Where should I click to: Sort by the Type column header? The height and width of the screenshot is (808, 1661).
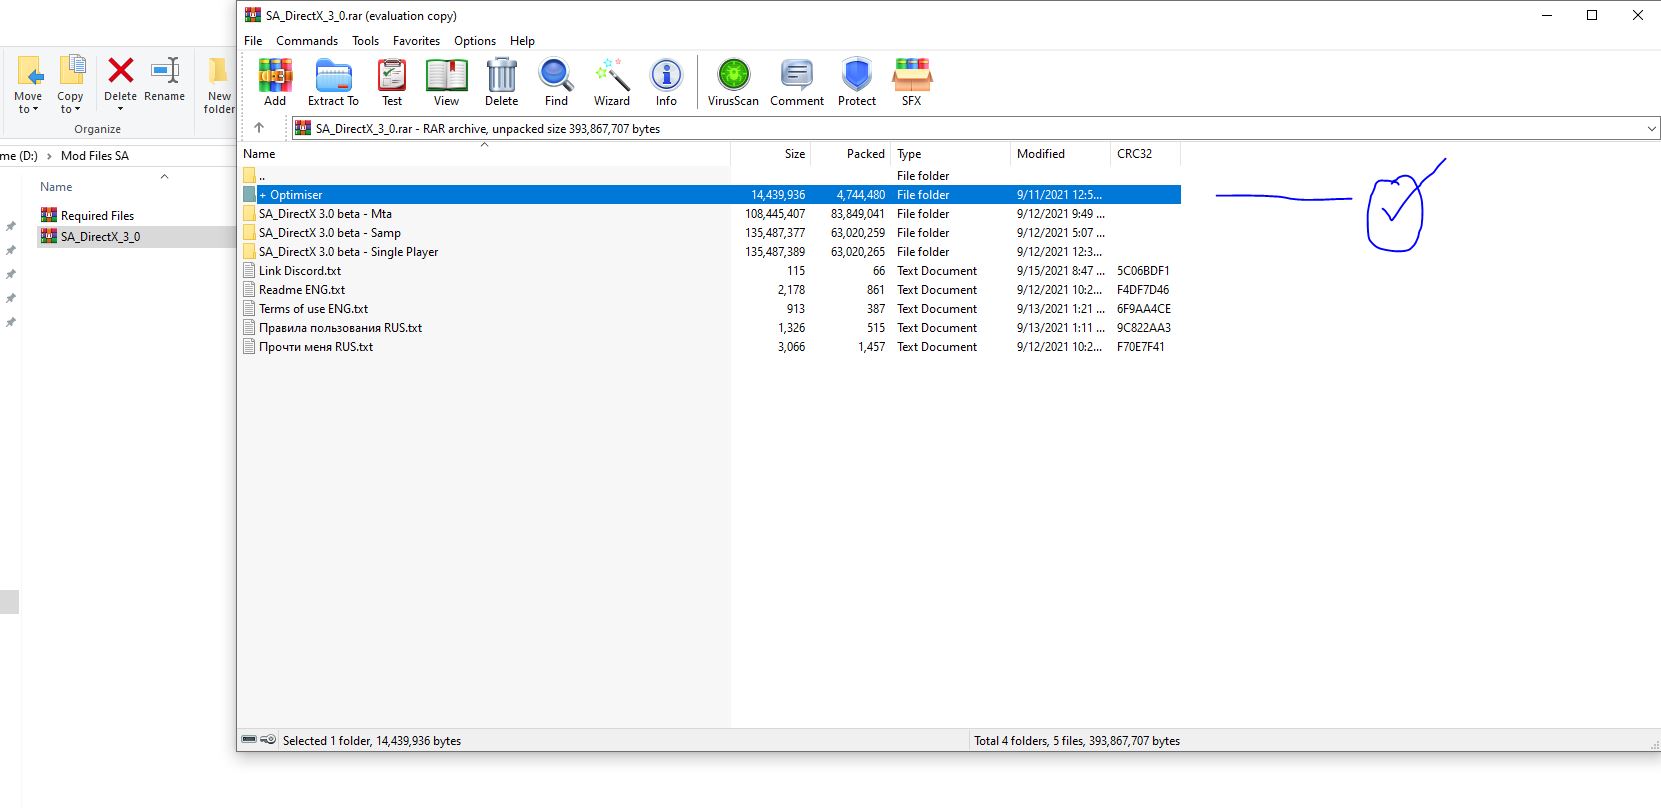pyautogui.click(x=950, y=154)
